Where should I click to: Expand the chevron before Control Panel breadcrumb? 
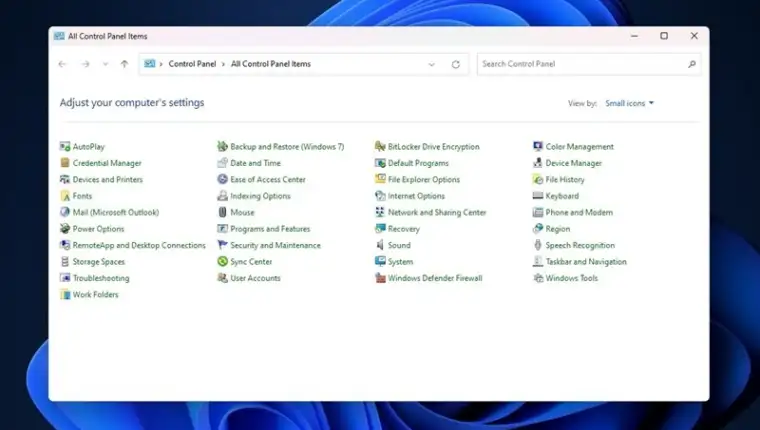pyautogui.click(x=161, y=64)
